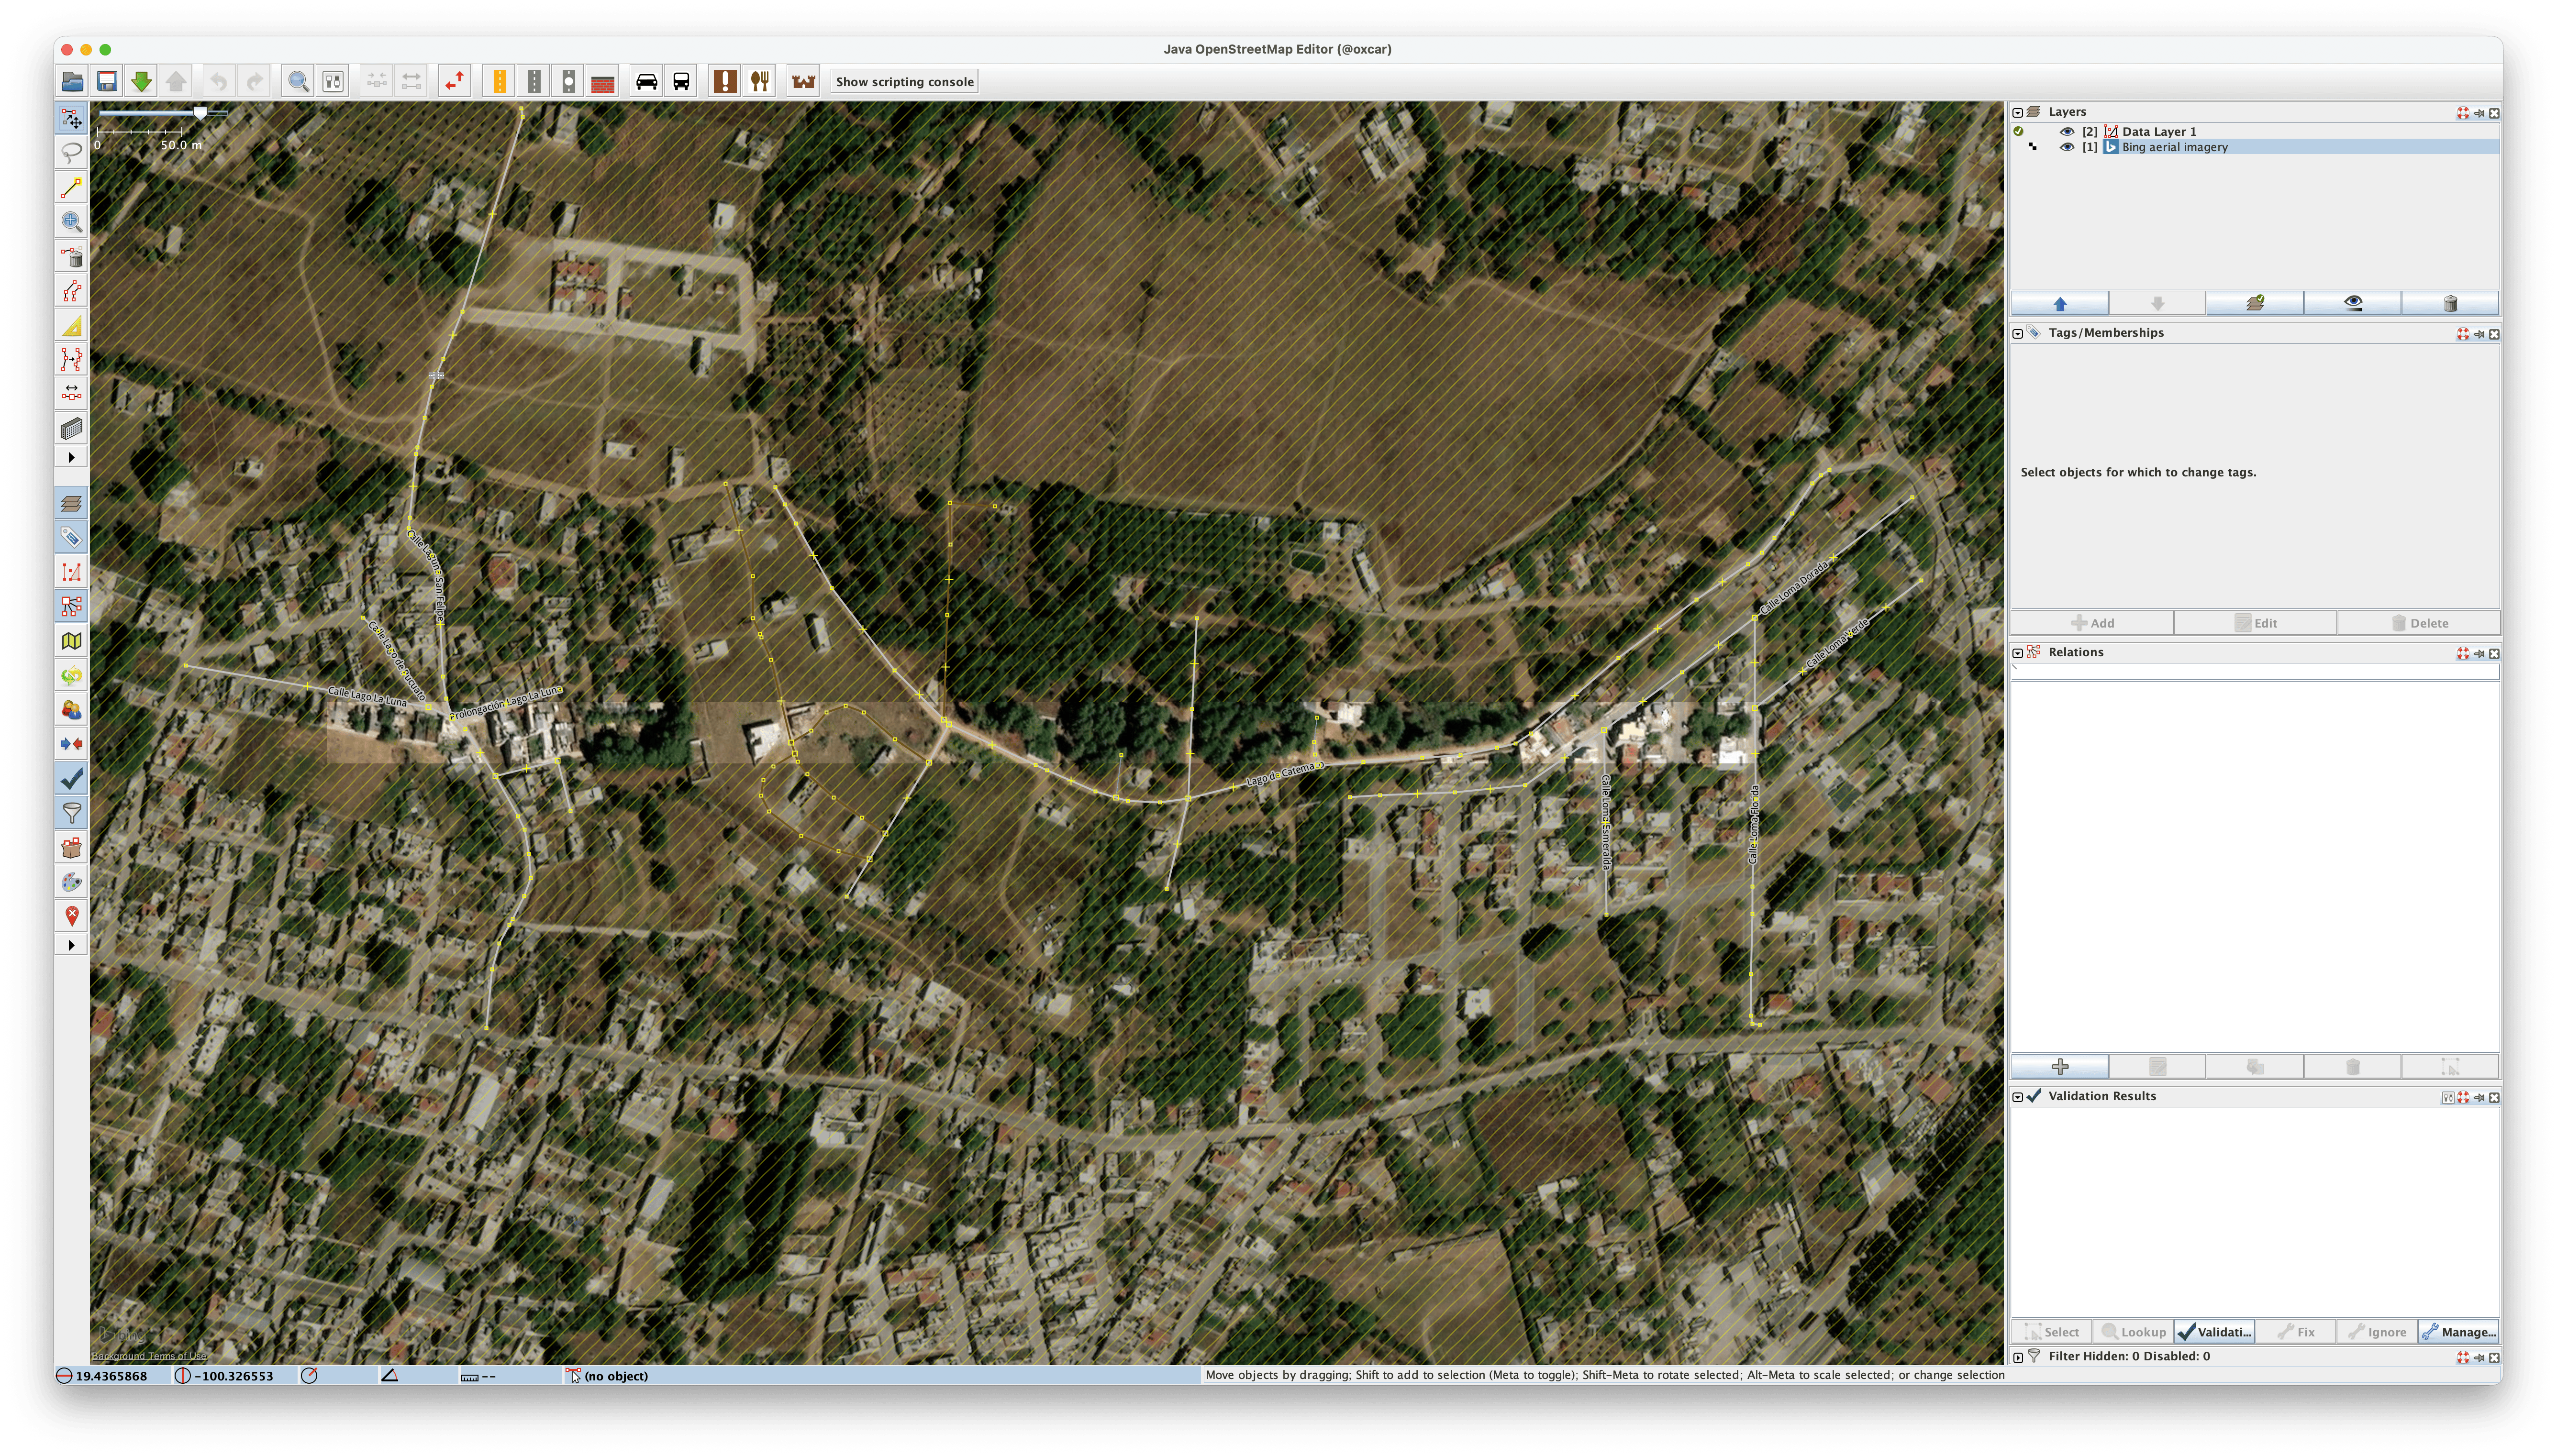Expand the Filter panel
2557x1456 pixels.
point(2018,1357)
